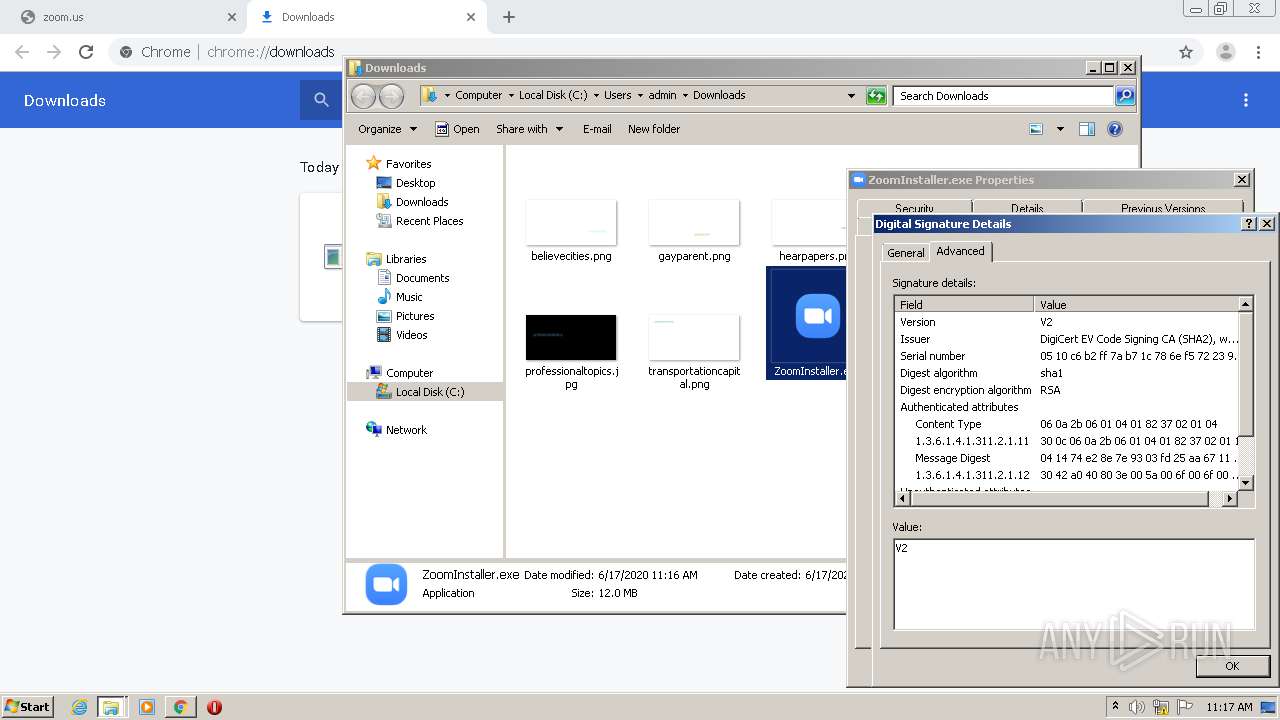Focus the Search Downloads field

1003,96
